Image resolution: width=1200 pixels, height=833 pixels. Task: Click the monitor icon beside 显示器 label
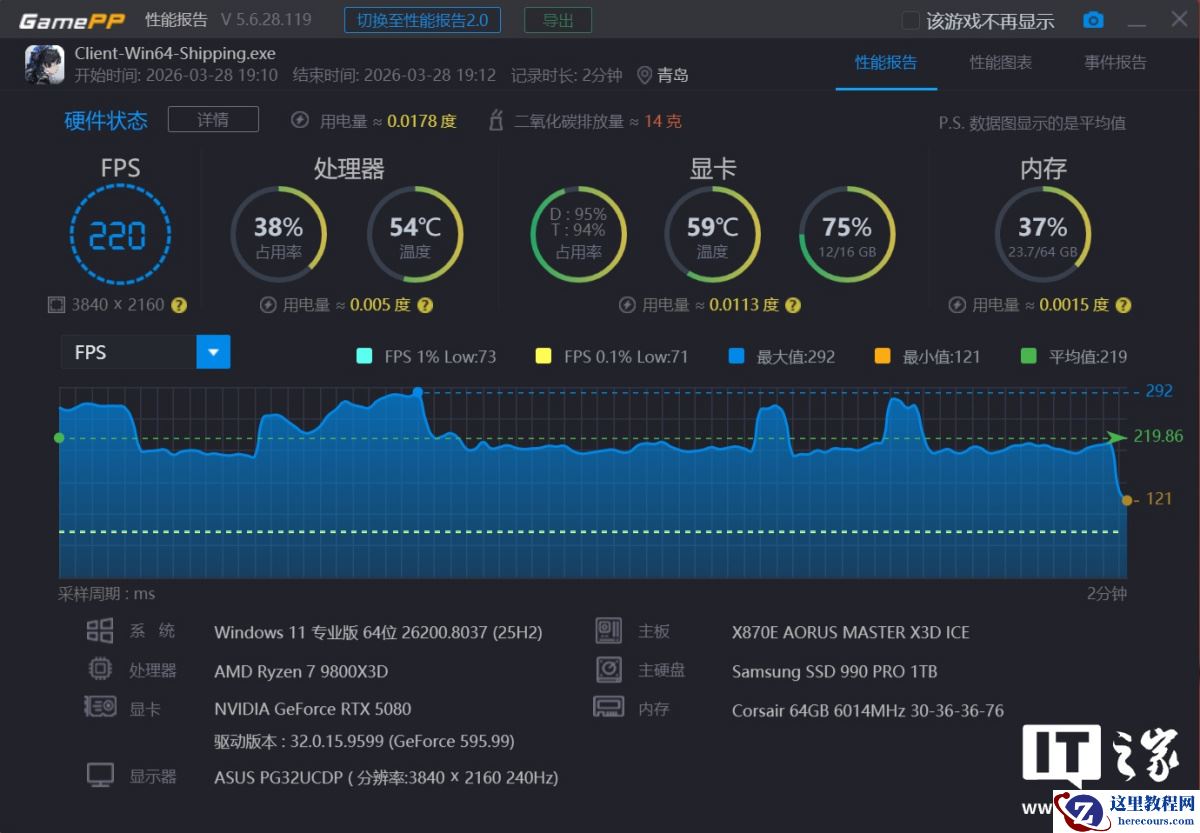100,775
